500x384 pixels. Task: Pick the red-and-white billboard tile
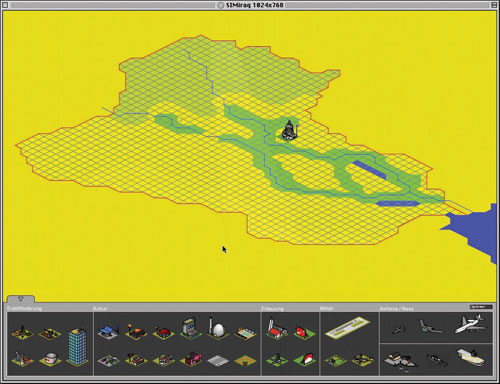(304, 359)
